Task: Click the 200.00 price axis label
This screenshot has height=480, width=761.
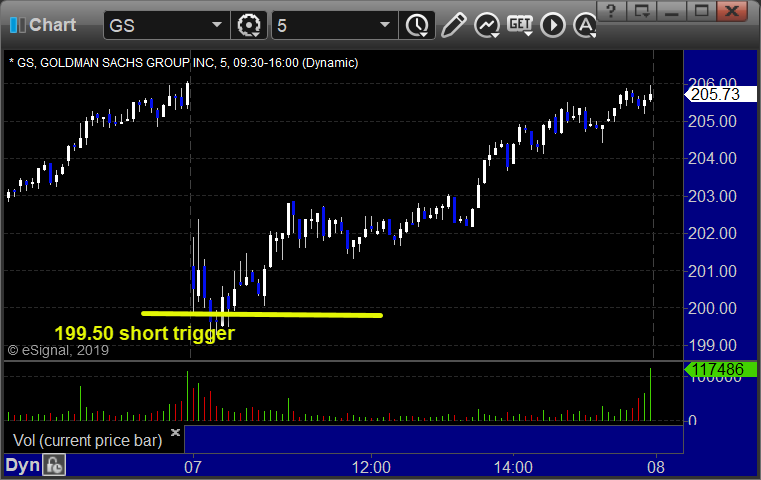Action: 712,308
